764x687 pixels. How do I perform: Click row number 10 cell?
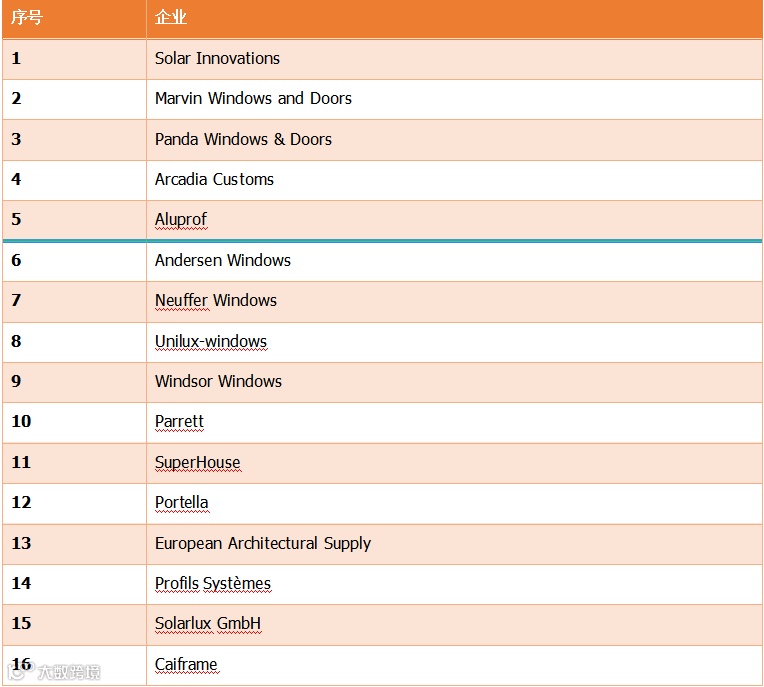(74, 423)
